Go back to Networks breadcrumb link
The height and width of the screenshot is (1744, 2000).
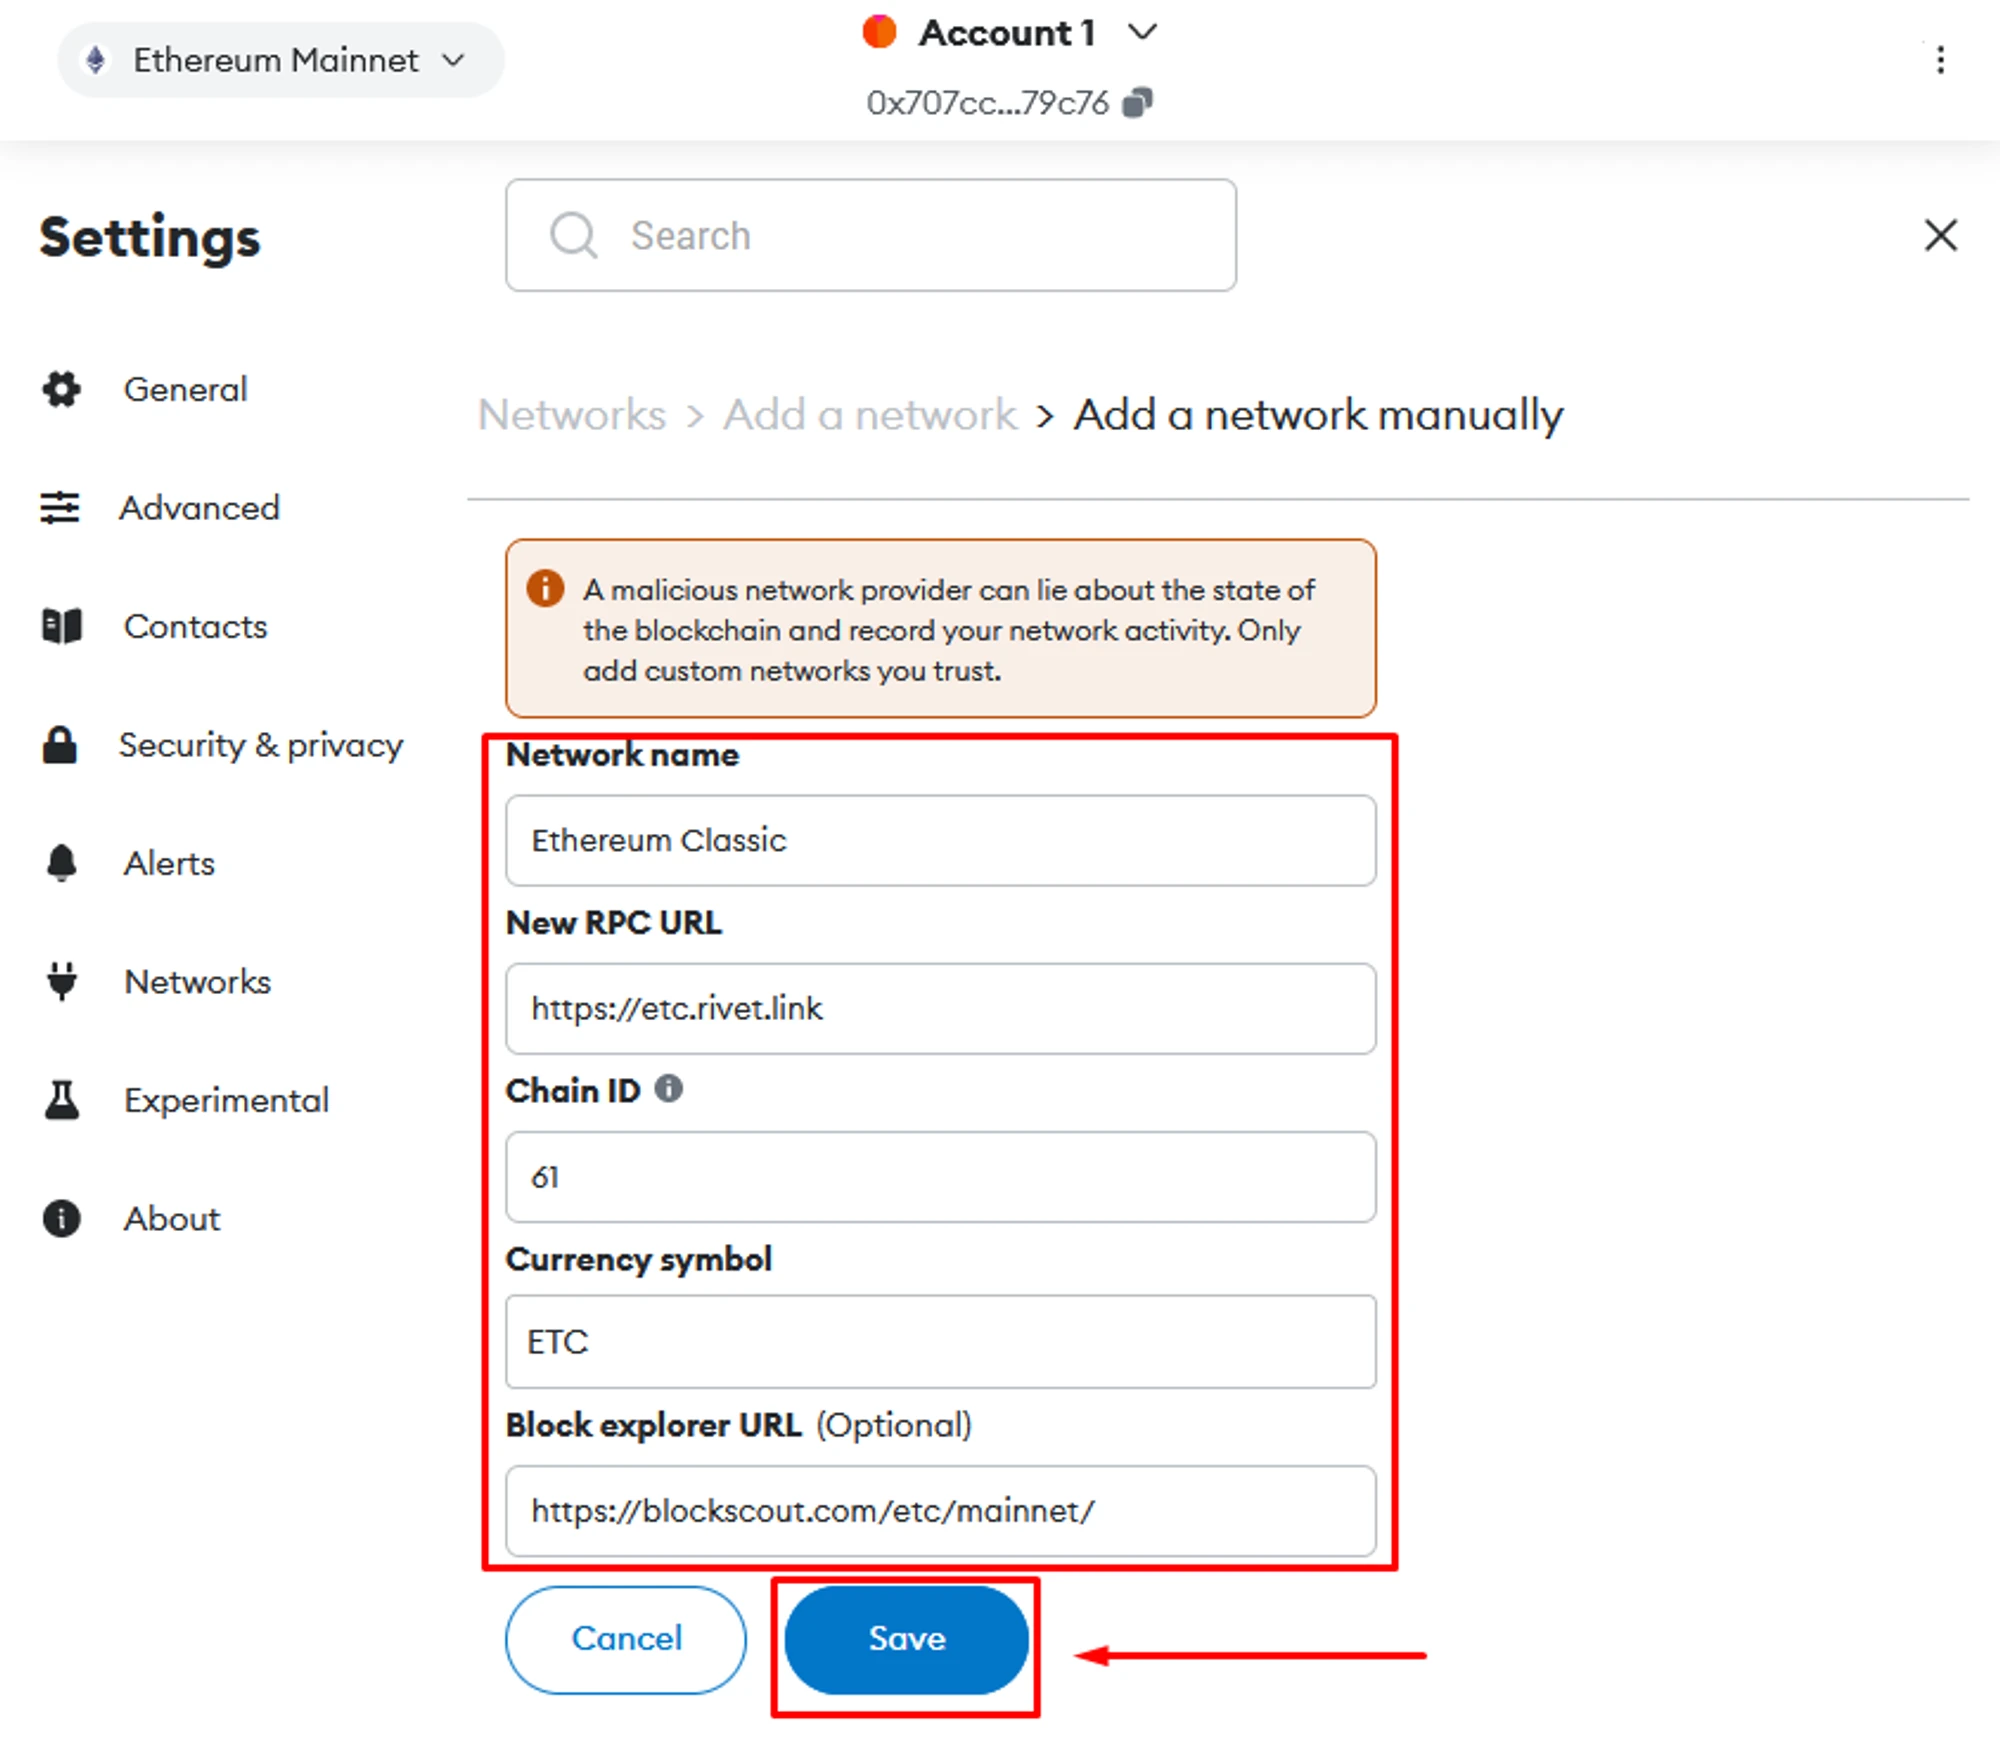(x=572, y=415)
